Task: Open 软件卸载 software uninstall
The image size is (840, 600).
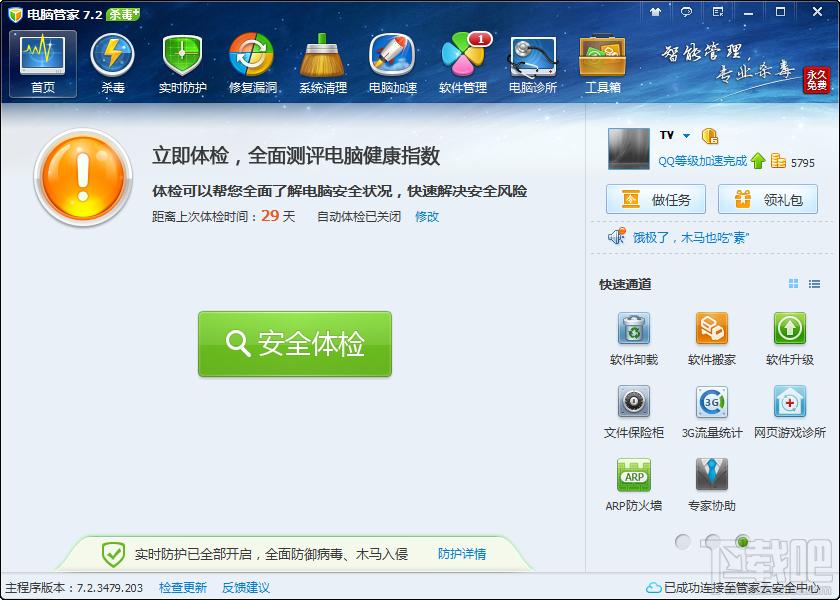Action: click(634, 339)
